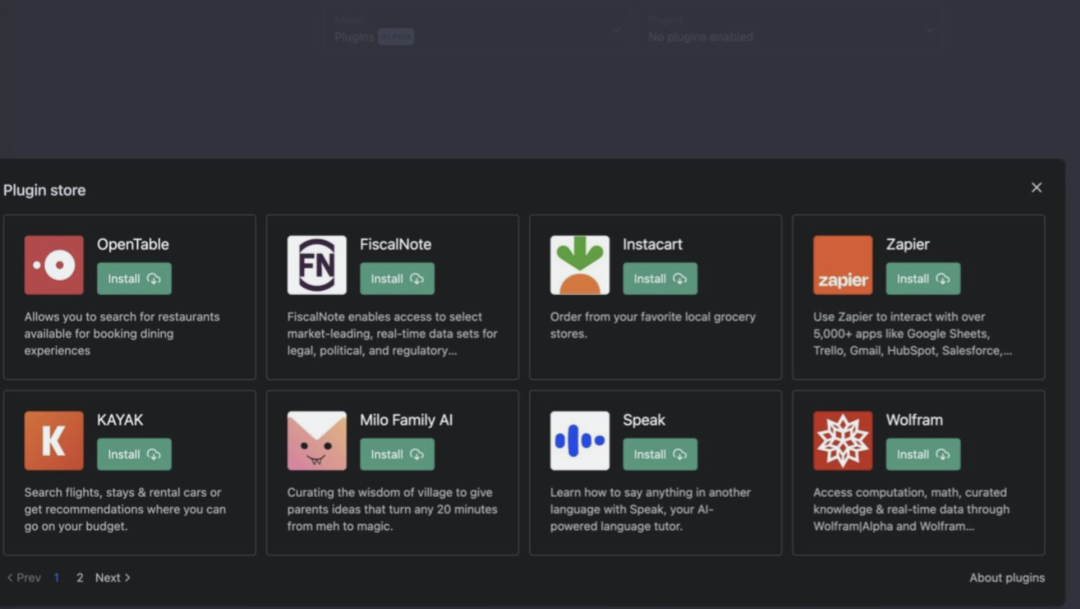Open the About plugins link
The image size is (1080, 609).
(1007, 578)
